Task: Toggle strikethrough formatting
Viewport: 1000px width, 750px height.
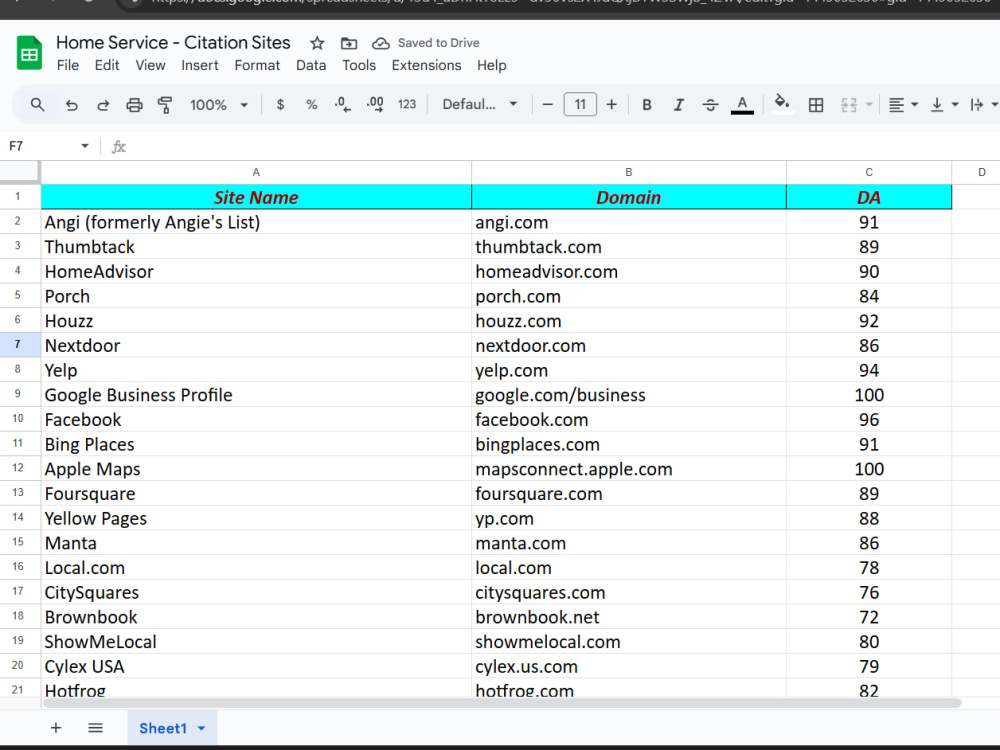Action: pyautogui.click(x=710, y=105)
